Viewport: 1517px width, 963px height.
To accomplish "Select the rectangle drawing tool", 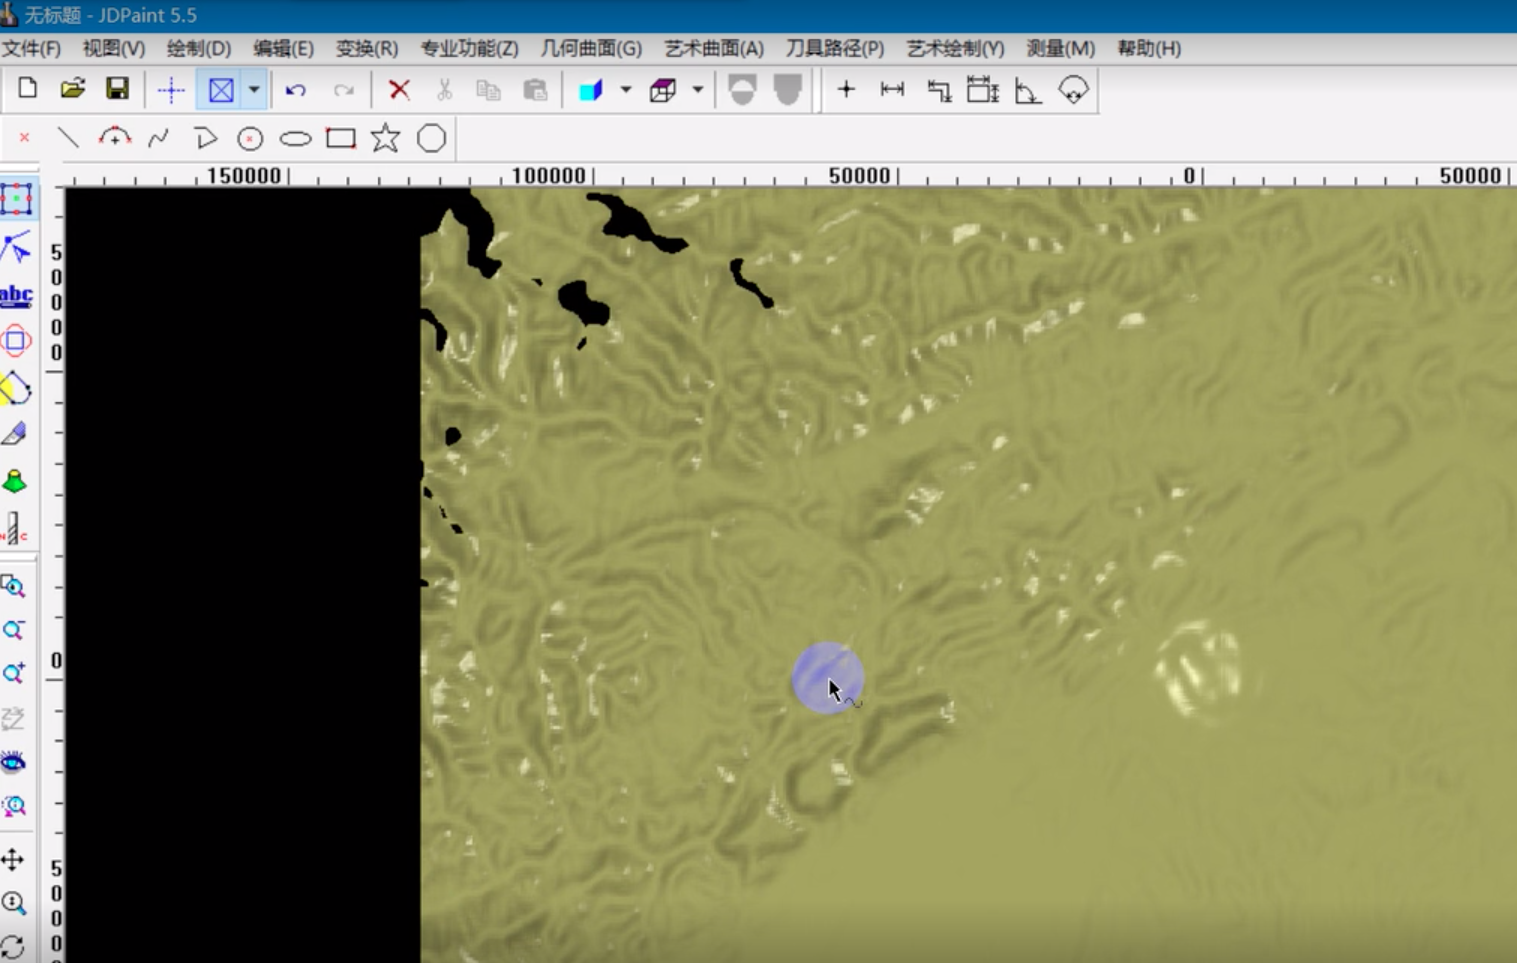I will (341, 138).
